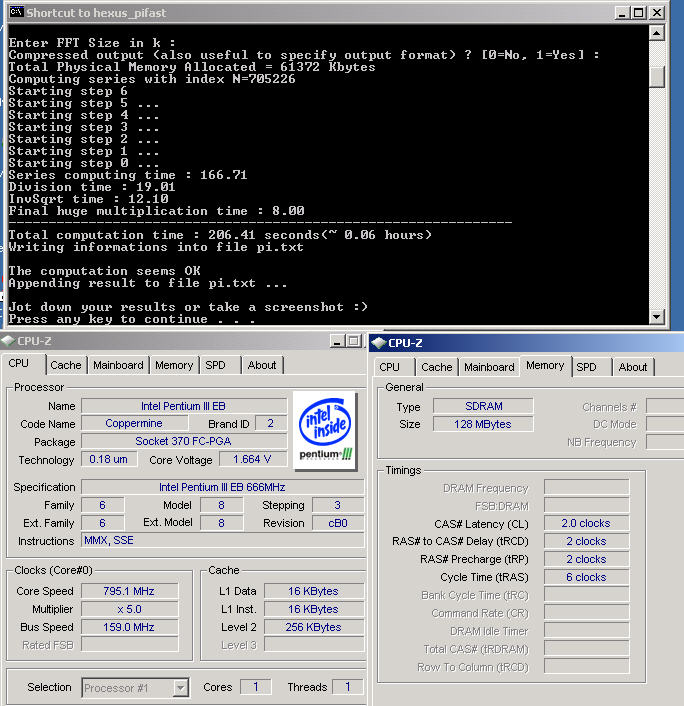This screenshot has width=684, height=706.
Task: Click the Code Name value 'Coppermine'
Action: 134,423
